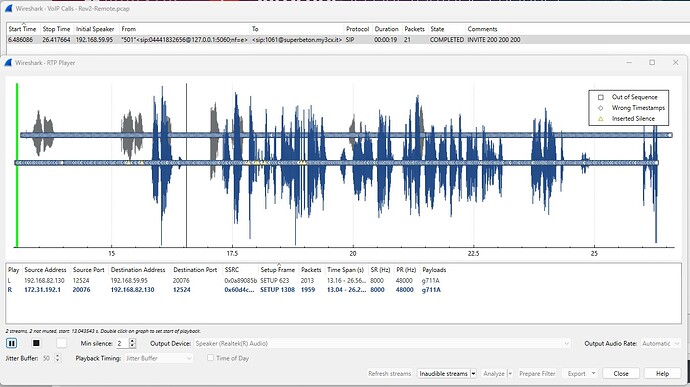The image size is (690, 387).
Task: Click the Inaudible streams button
Action: pyautogui.click(x=443, y=373)
